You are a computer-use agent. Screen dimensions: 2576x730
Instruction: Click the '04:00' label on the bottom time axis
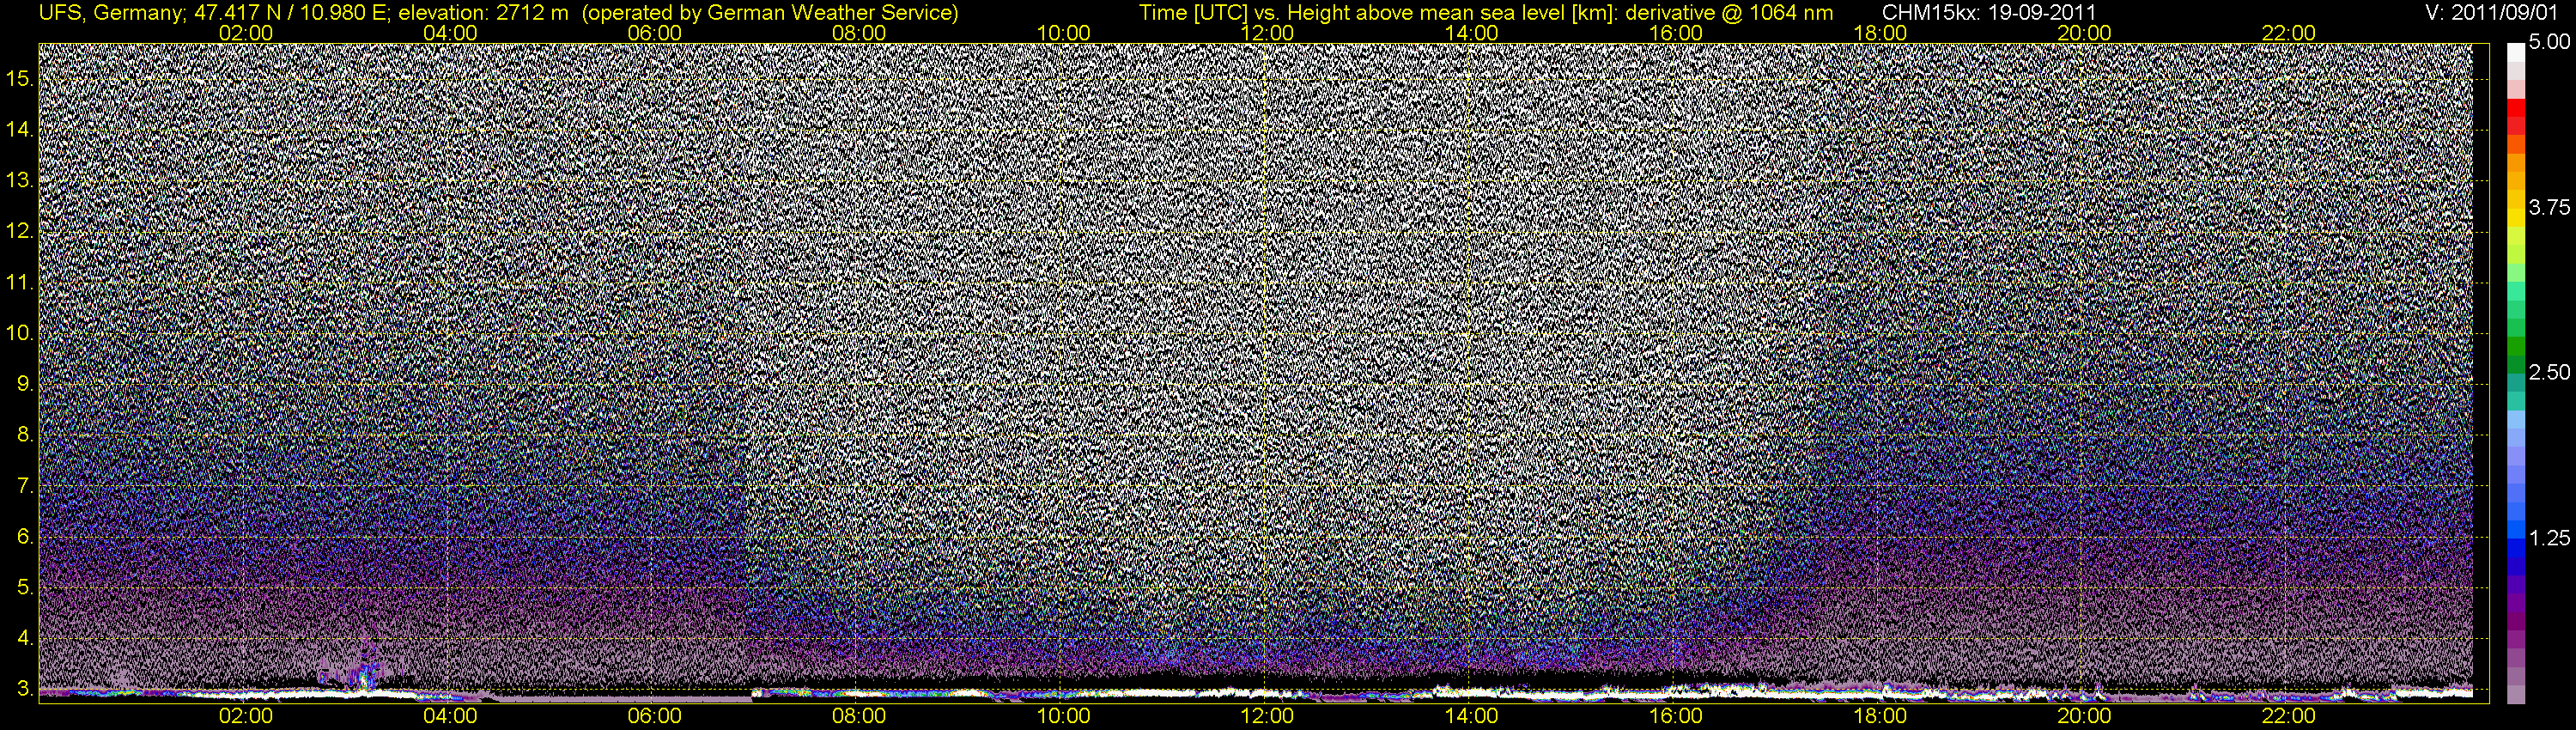click(450, 716)
